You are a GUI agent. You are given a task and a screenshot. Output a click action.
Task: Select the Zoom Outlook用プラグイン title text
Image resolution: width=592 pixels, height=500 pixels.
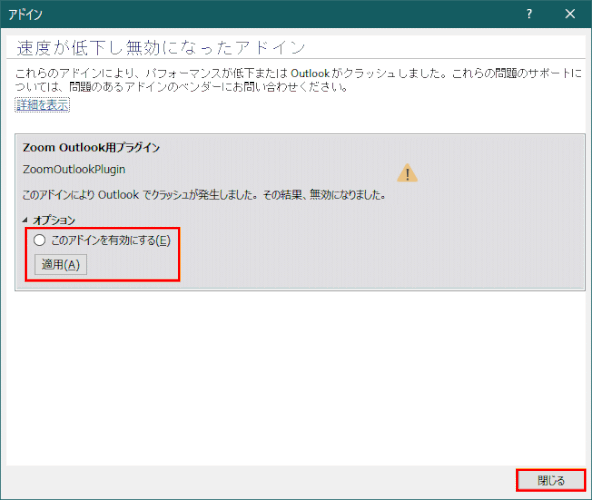[x=91, y=147]
